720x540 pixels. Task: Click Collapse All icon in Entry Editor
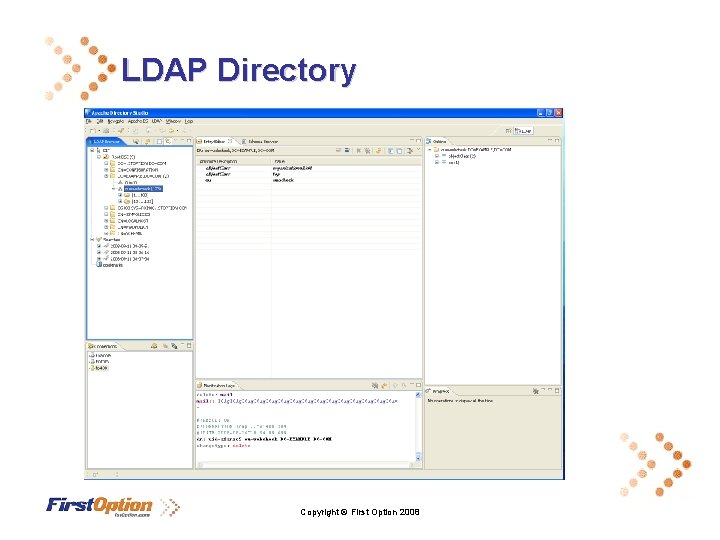tap(399, 151)
